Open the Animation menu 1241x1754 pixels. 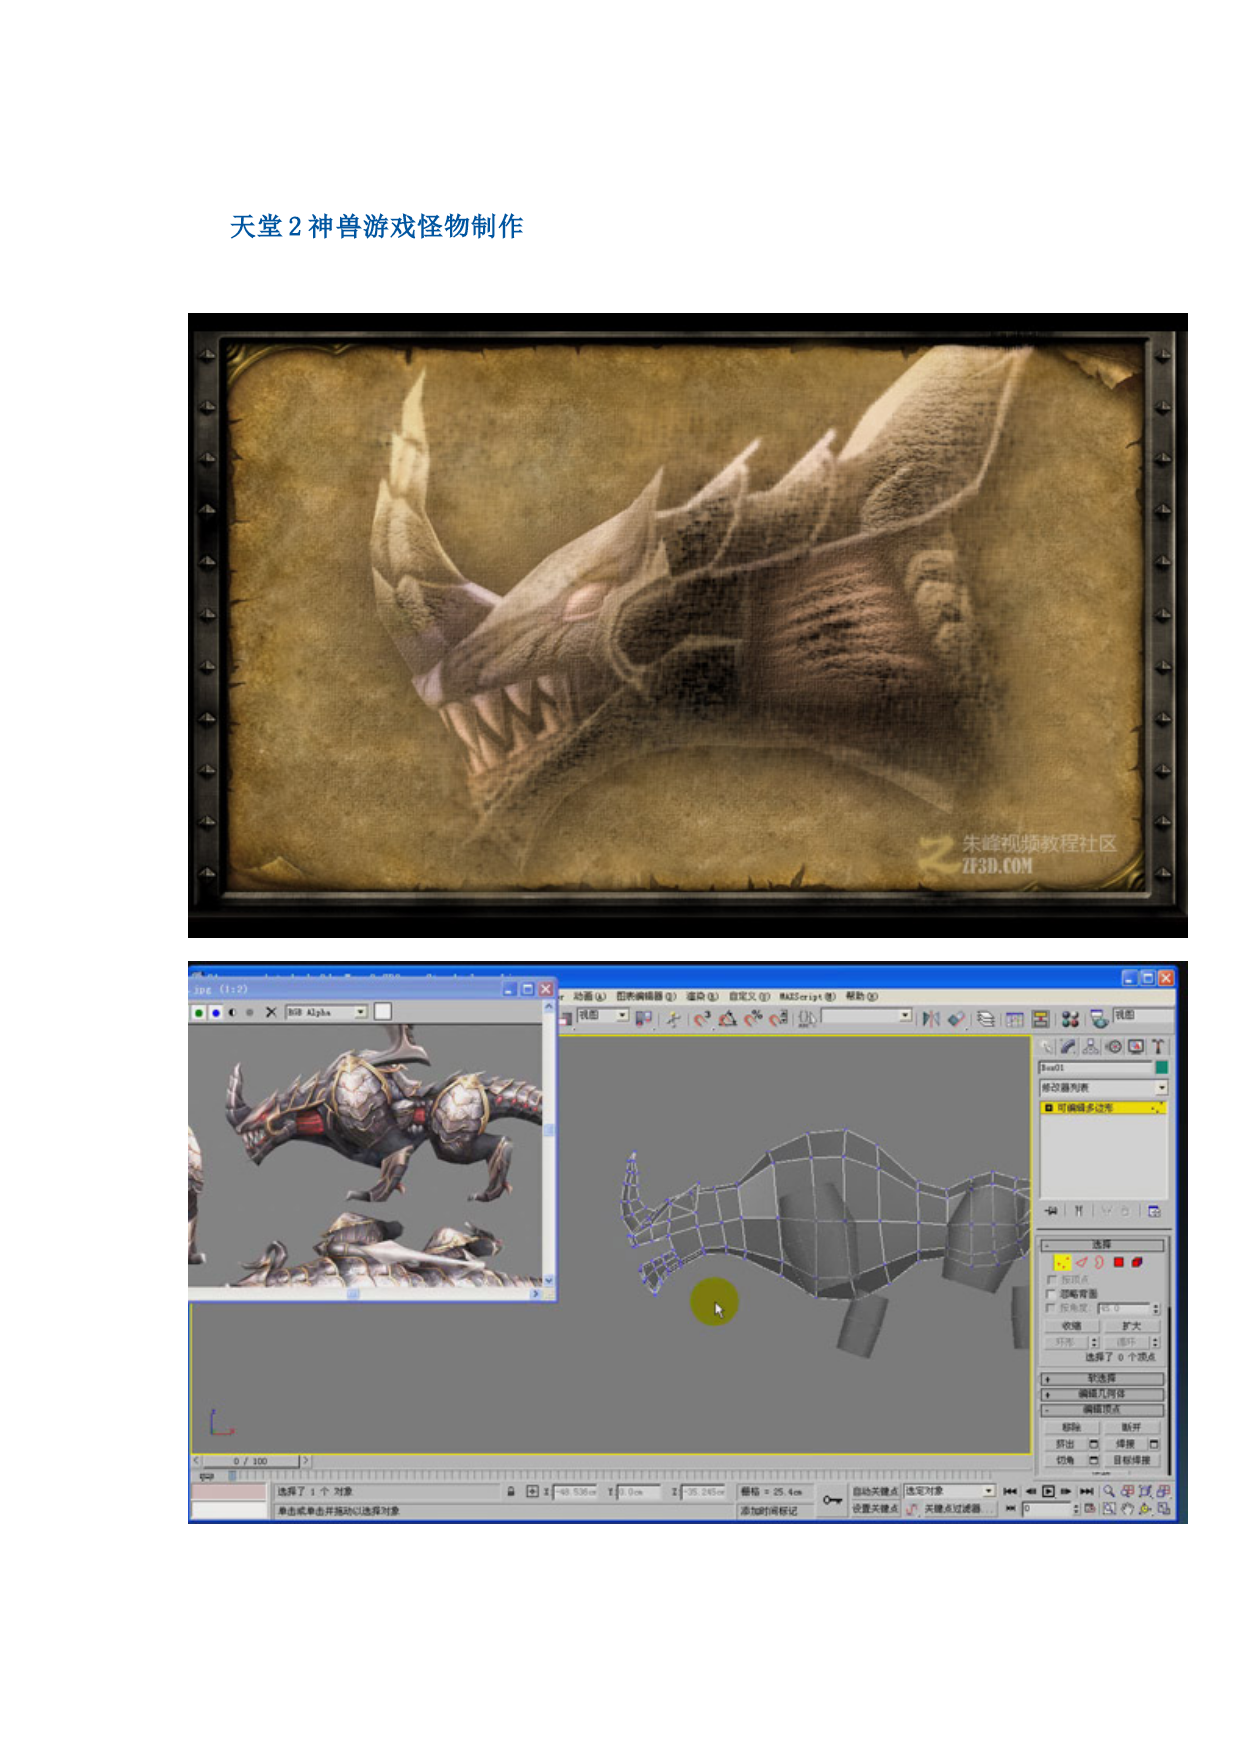[589, 996]
